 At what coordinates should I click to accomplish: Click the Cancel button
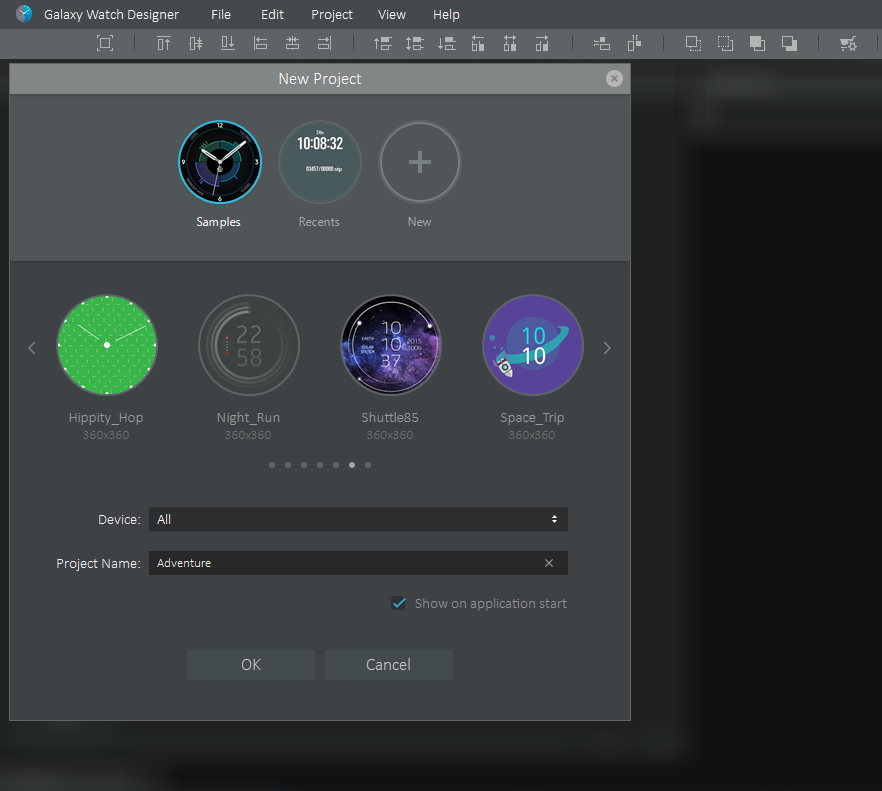click(389, 665)
